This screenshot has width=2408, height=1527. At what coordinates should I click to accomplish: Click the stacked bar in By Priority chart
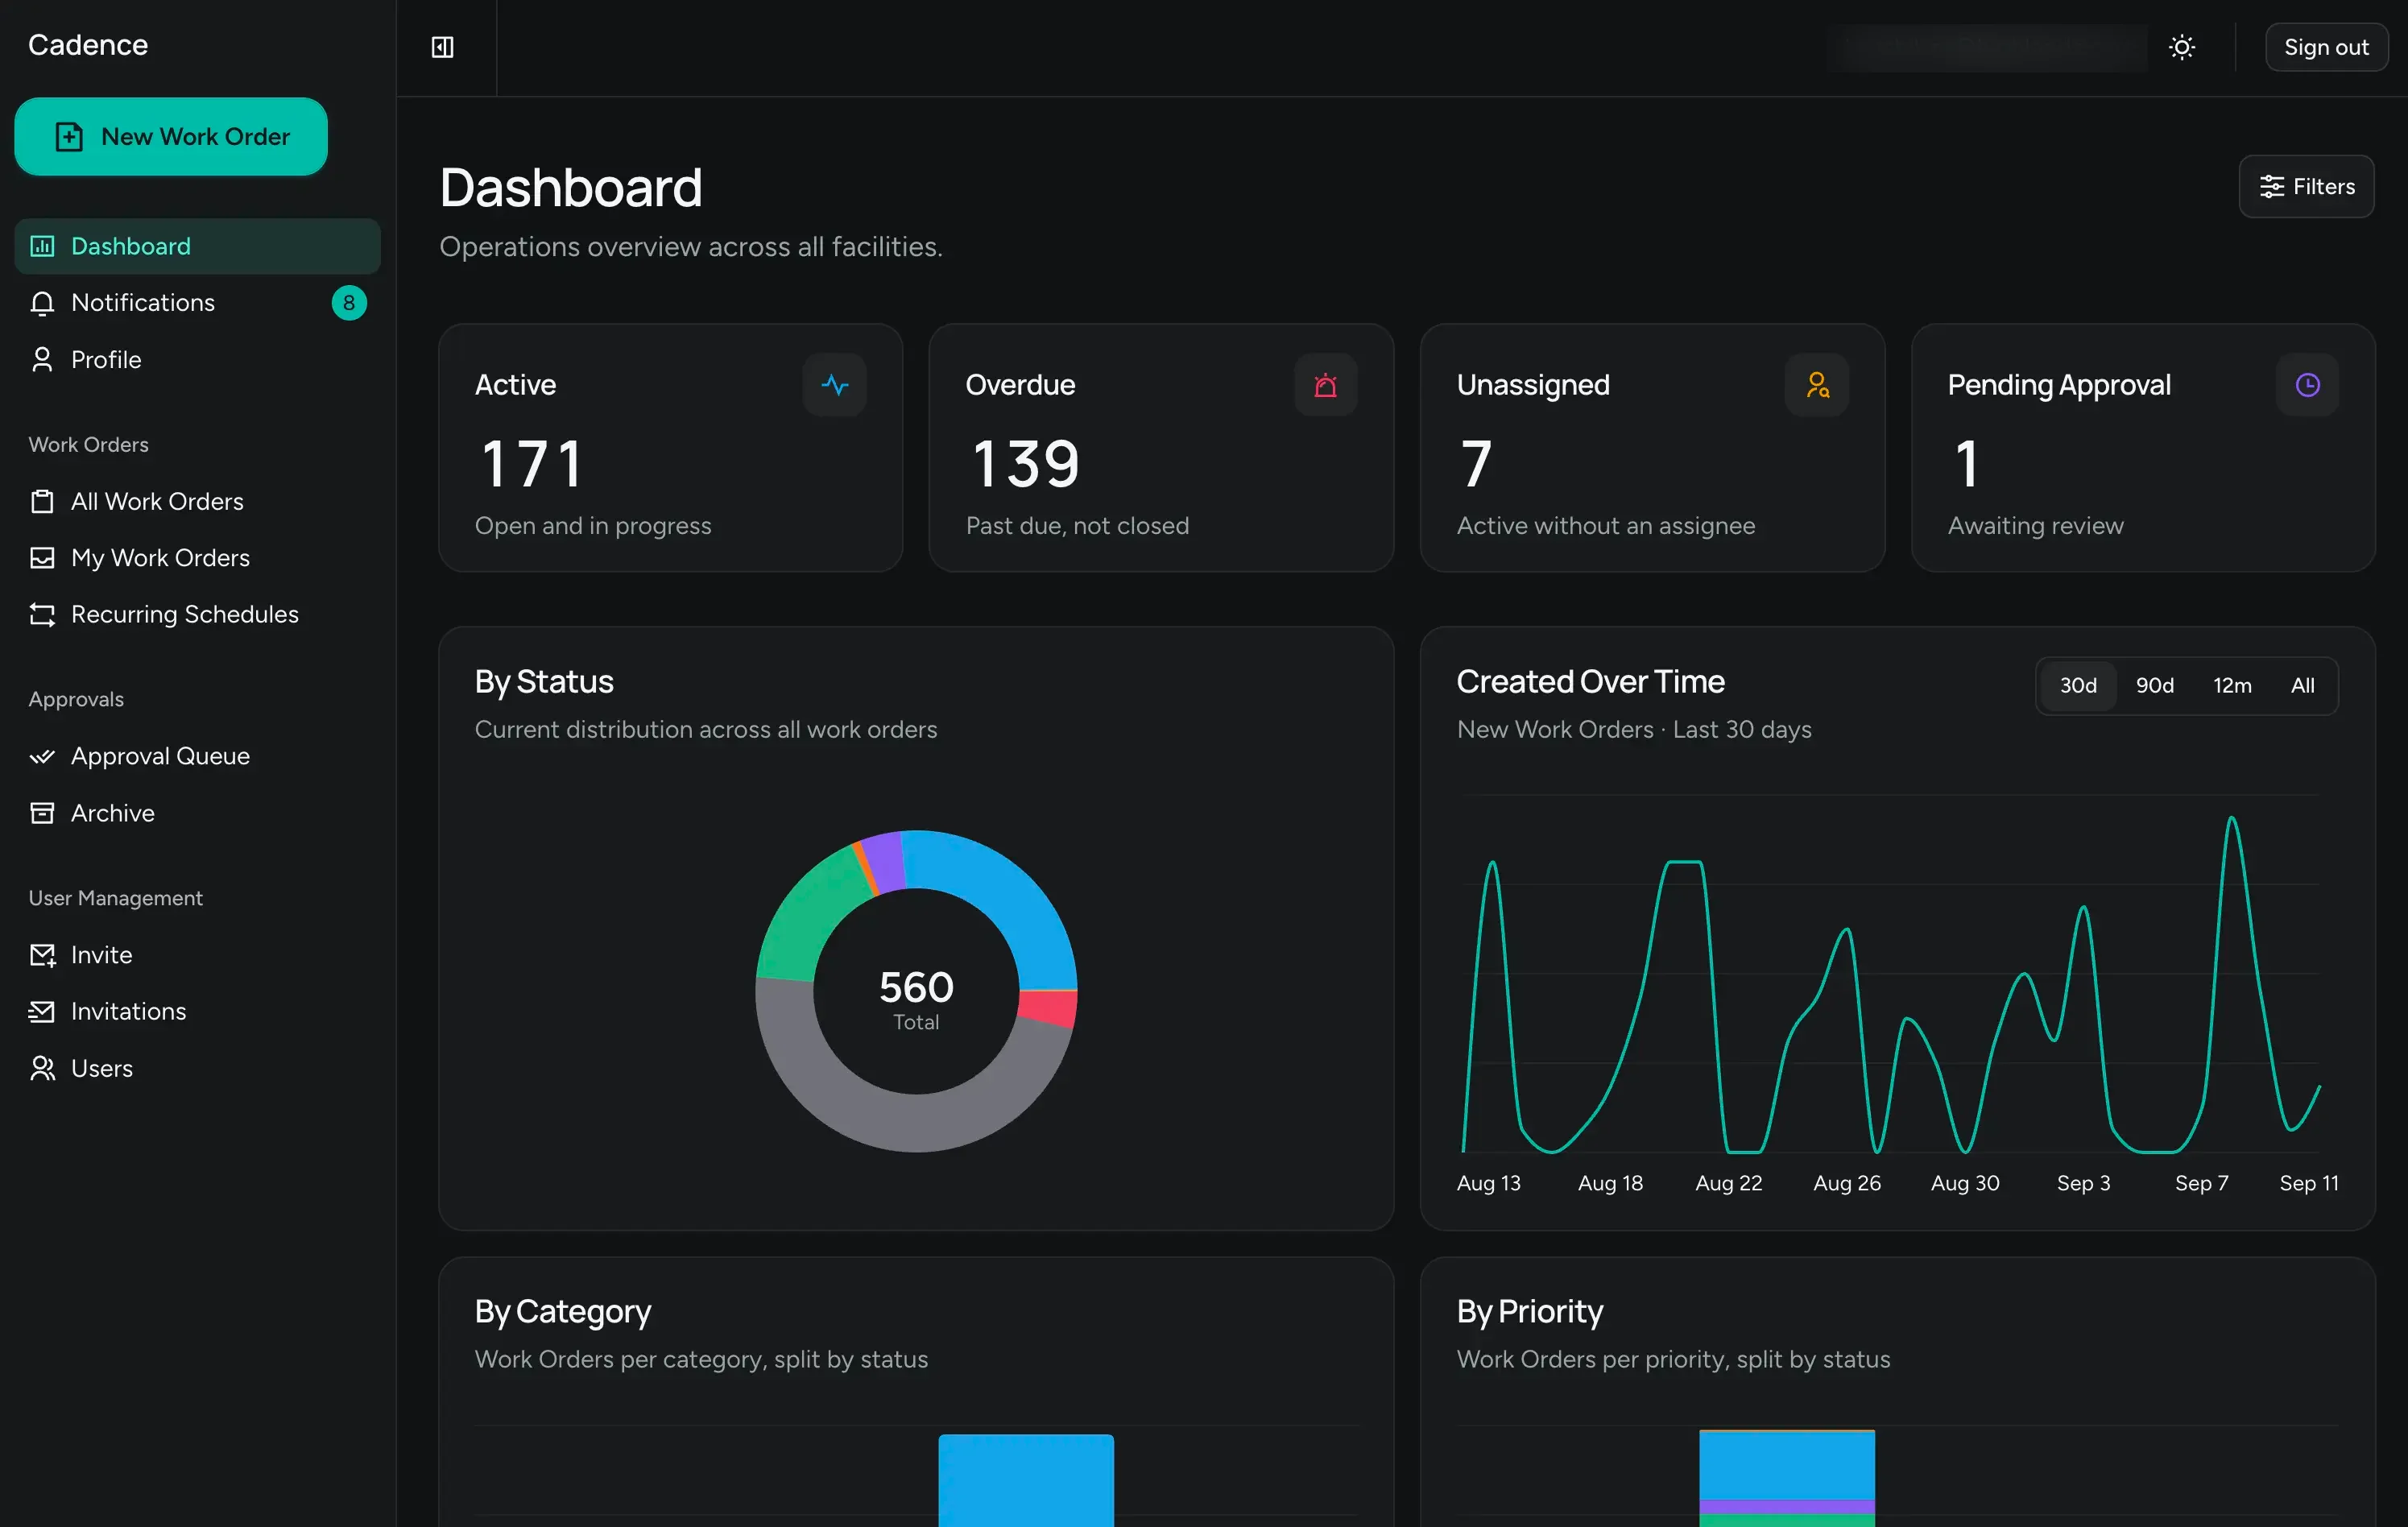pyautogui.click(x=1787, y=1478)
